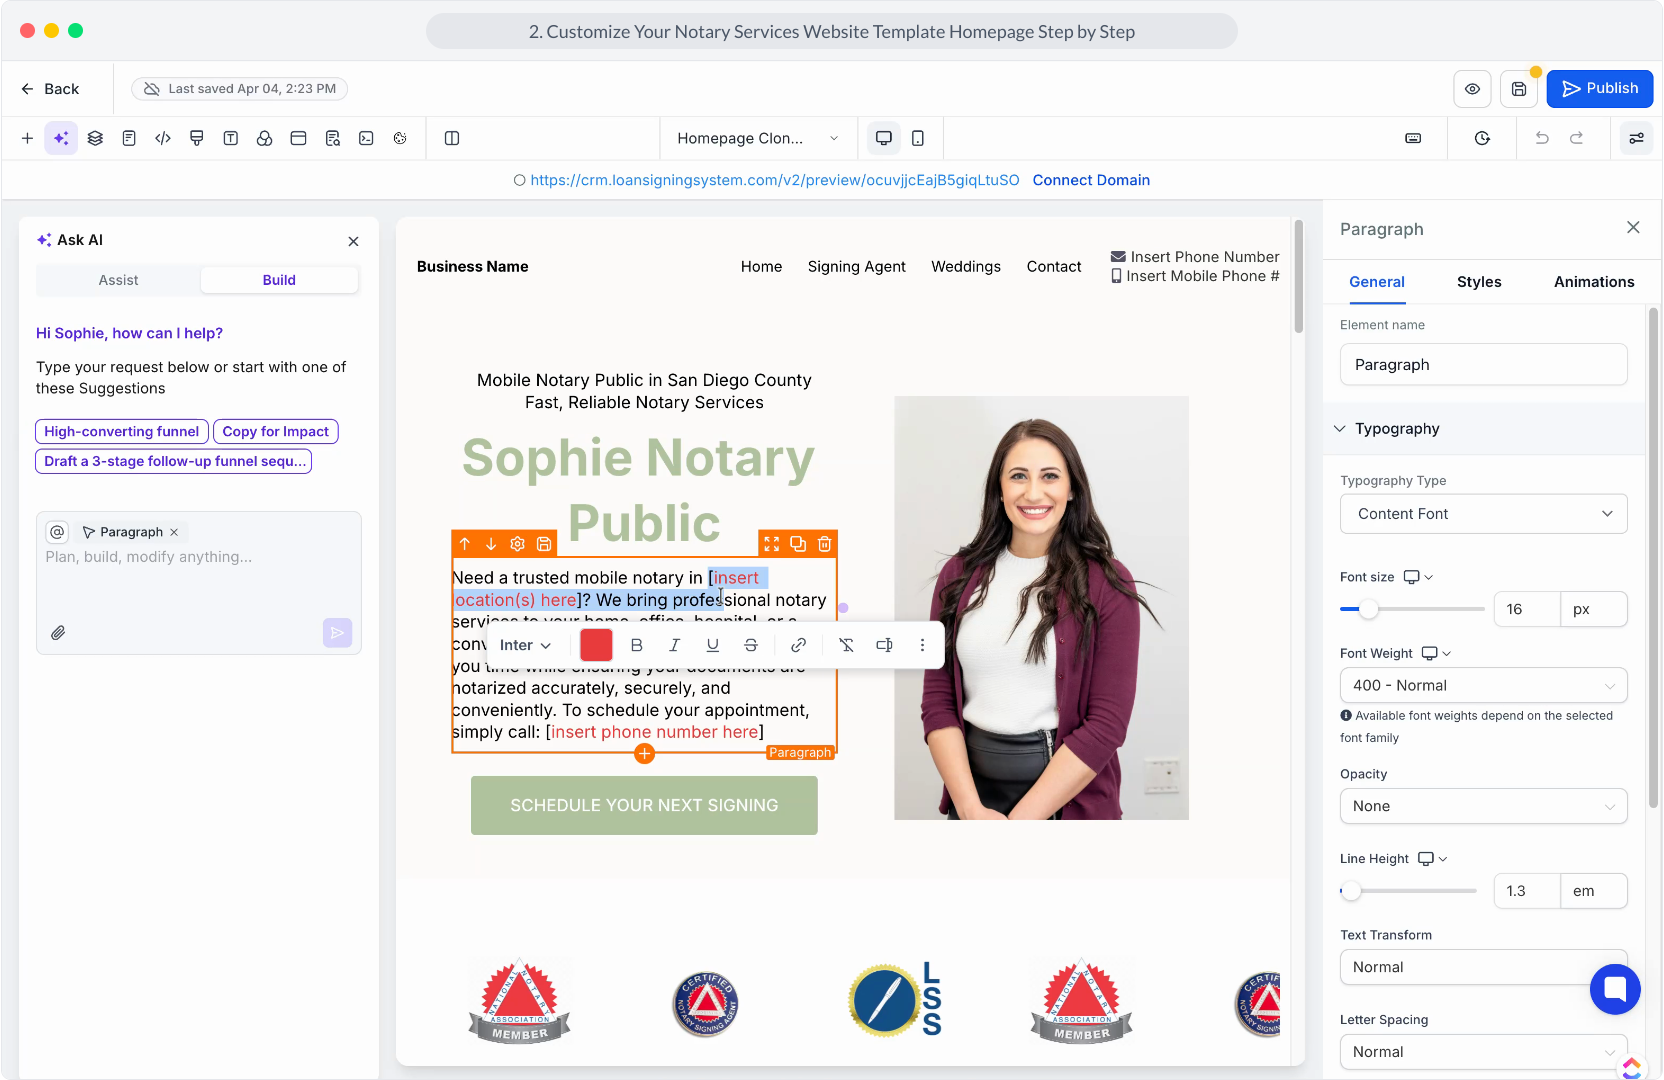Delete the paragraph with the trash icon
This screenshot has width=1664, height=1080.
pos(824,544)
